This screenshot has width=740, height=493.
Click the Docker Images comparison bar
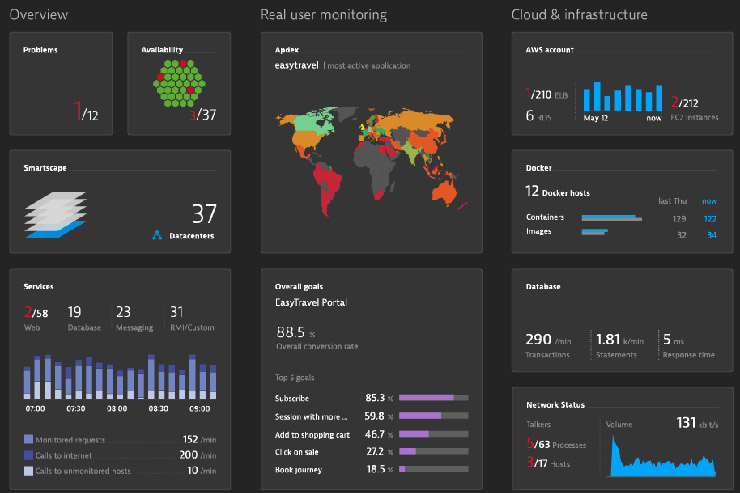(595, 234)
